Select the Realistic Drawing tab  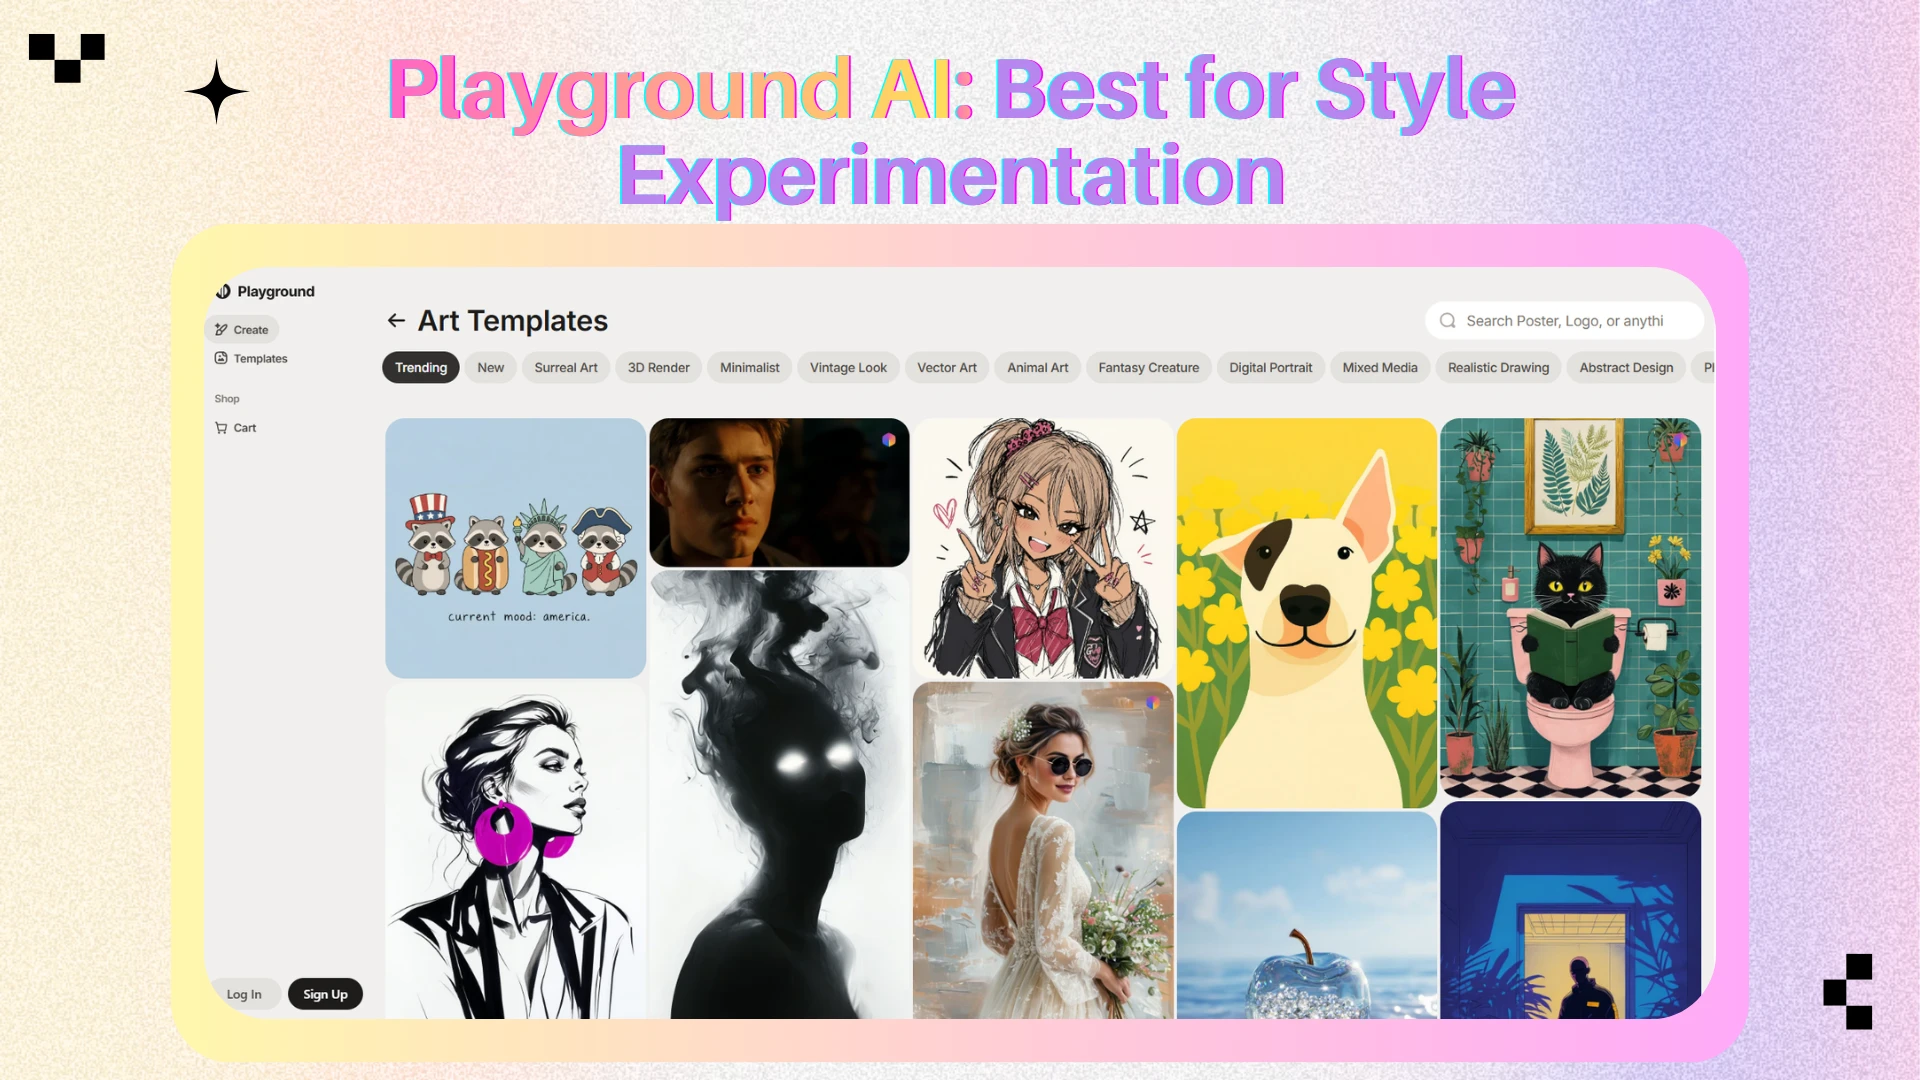[1499, 368]
